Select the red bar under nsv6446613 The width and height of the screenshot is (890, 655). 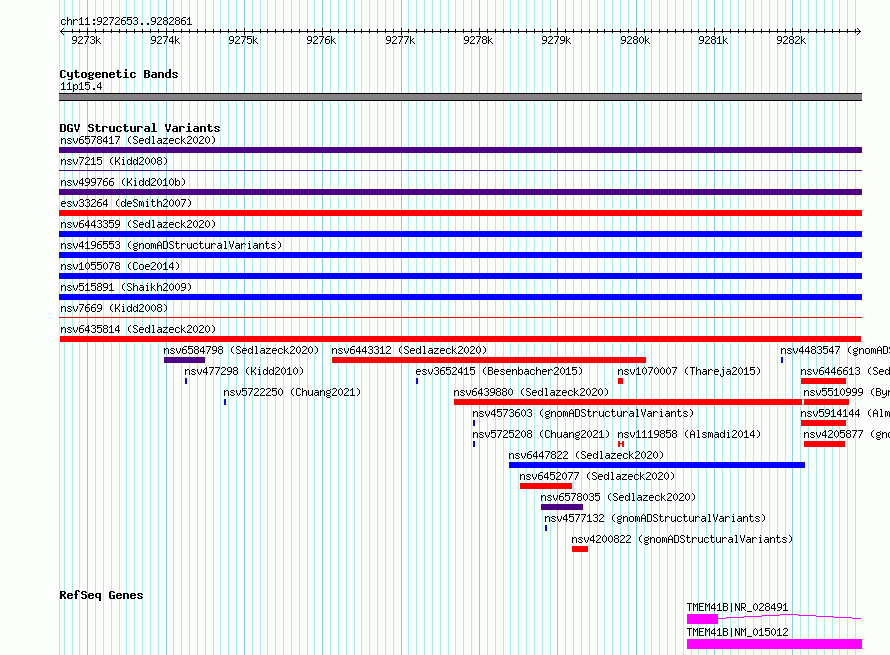[824, 381]
